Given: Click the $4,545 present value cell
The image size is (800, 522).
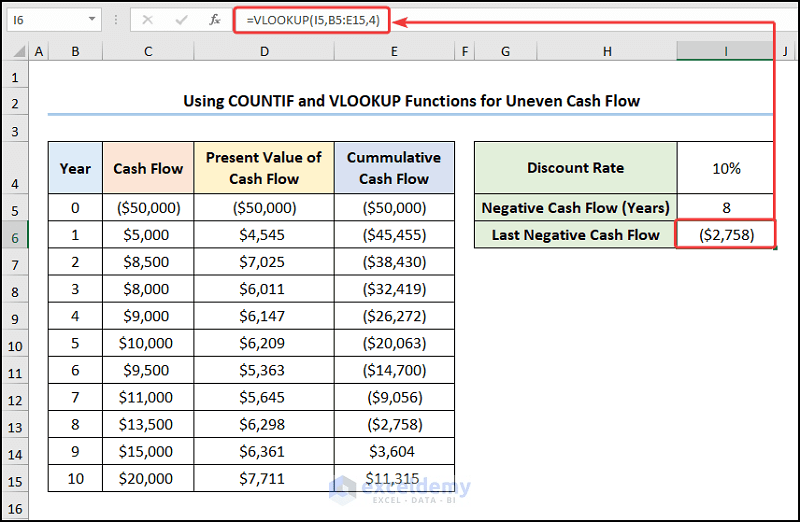Looking at the screenshot, I should click(264, 235).
